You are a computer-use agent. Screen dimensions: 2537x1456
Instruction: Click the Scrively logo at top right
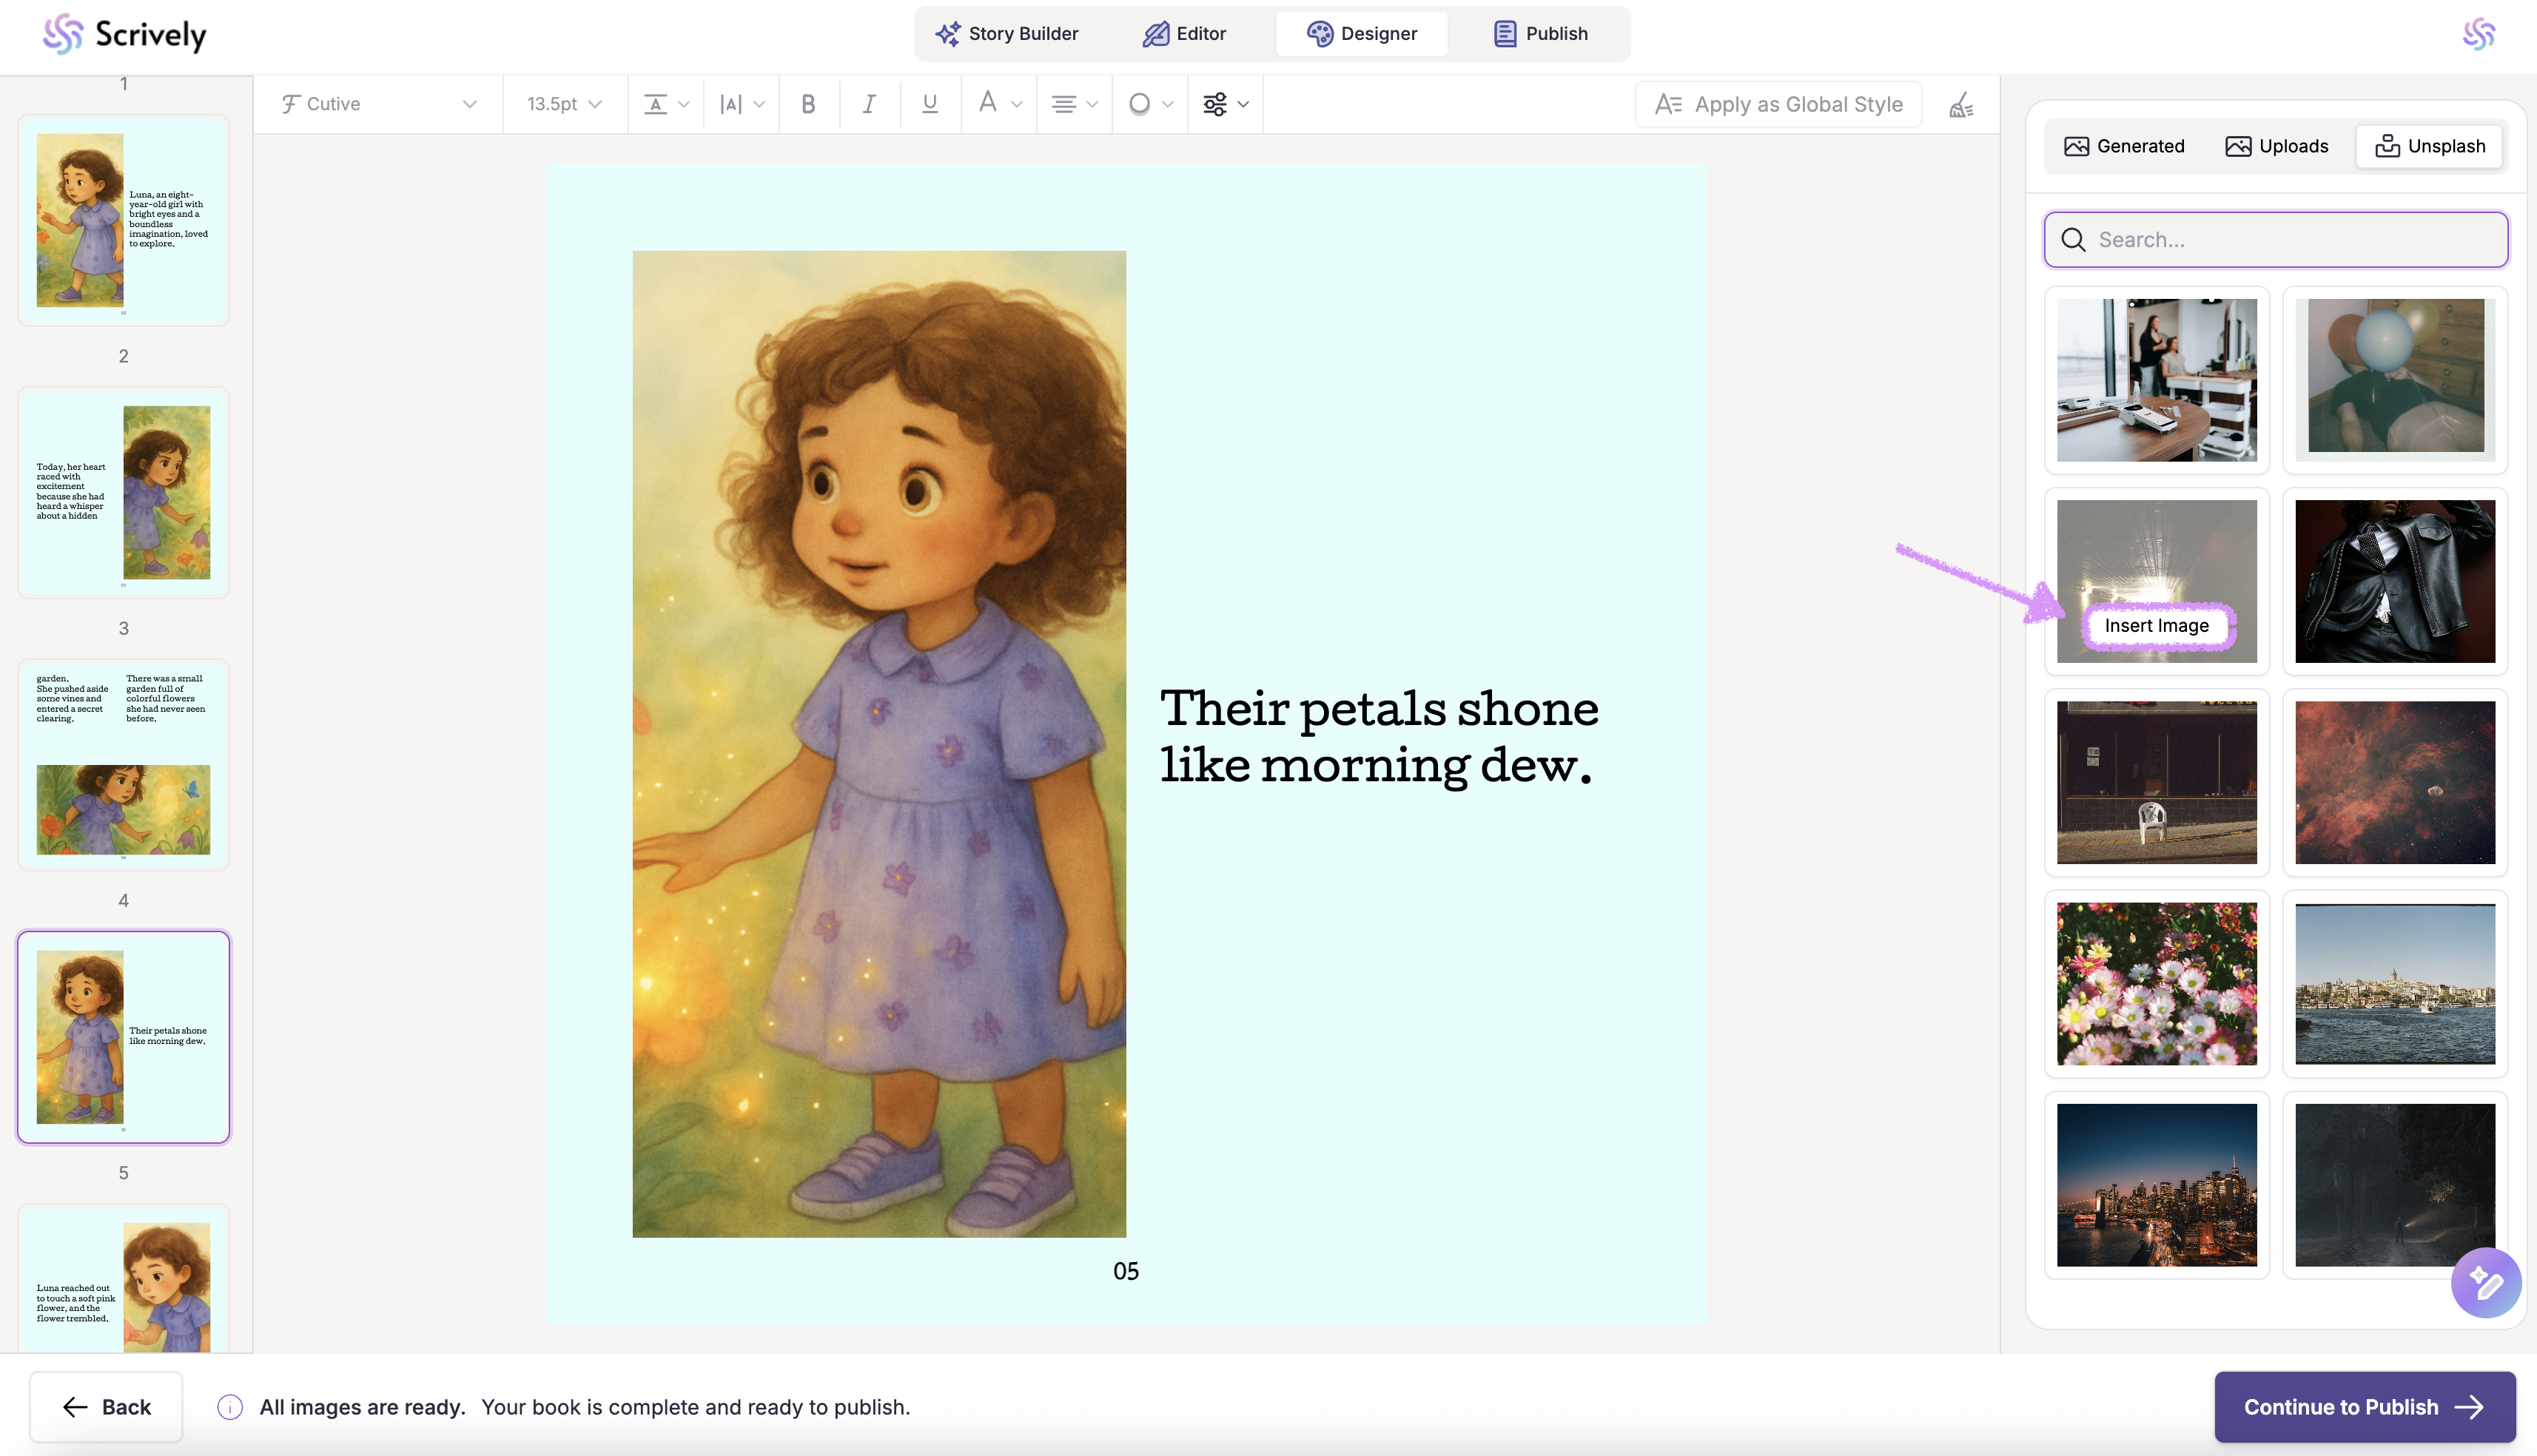[x=2478, y=34]
